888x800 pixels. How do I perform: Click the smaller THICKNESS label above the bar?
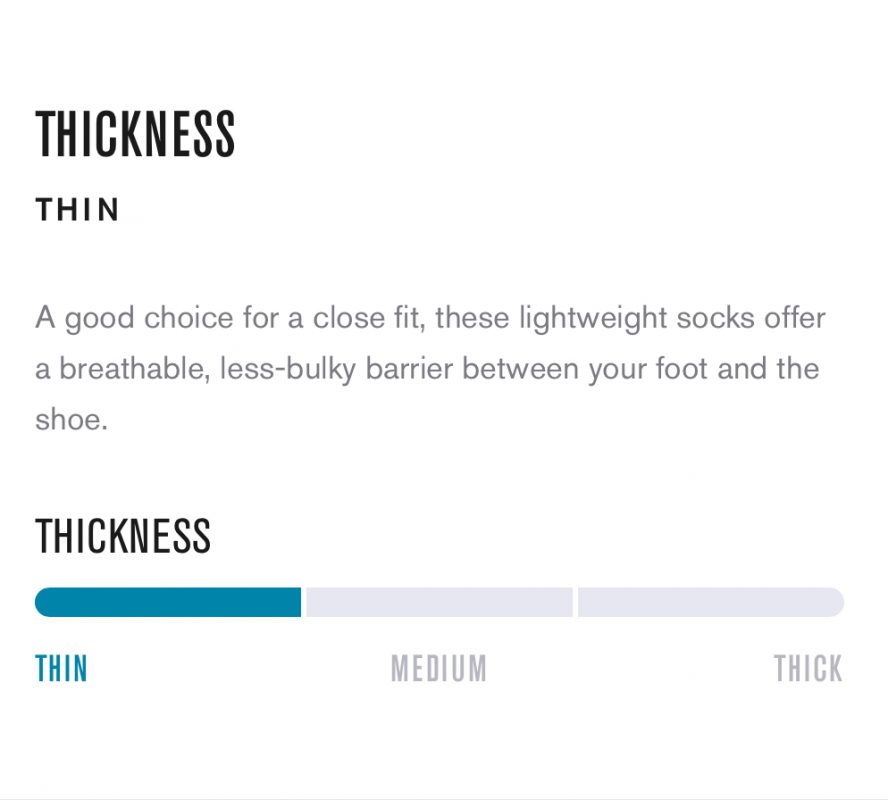(123, 537)
